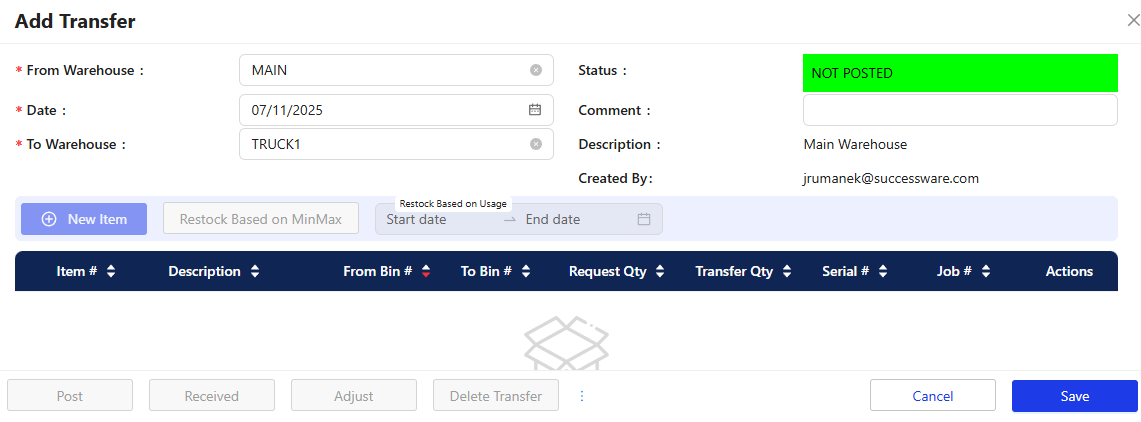This screenshot has height=422, width=1141.
Task: Click the Start date input
Action: pos(435,219)
